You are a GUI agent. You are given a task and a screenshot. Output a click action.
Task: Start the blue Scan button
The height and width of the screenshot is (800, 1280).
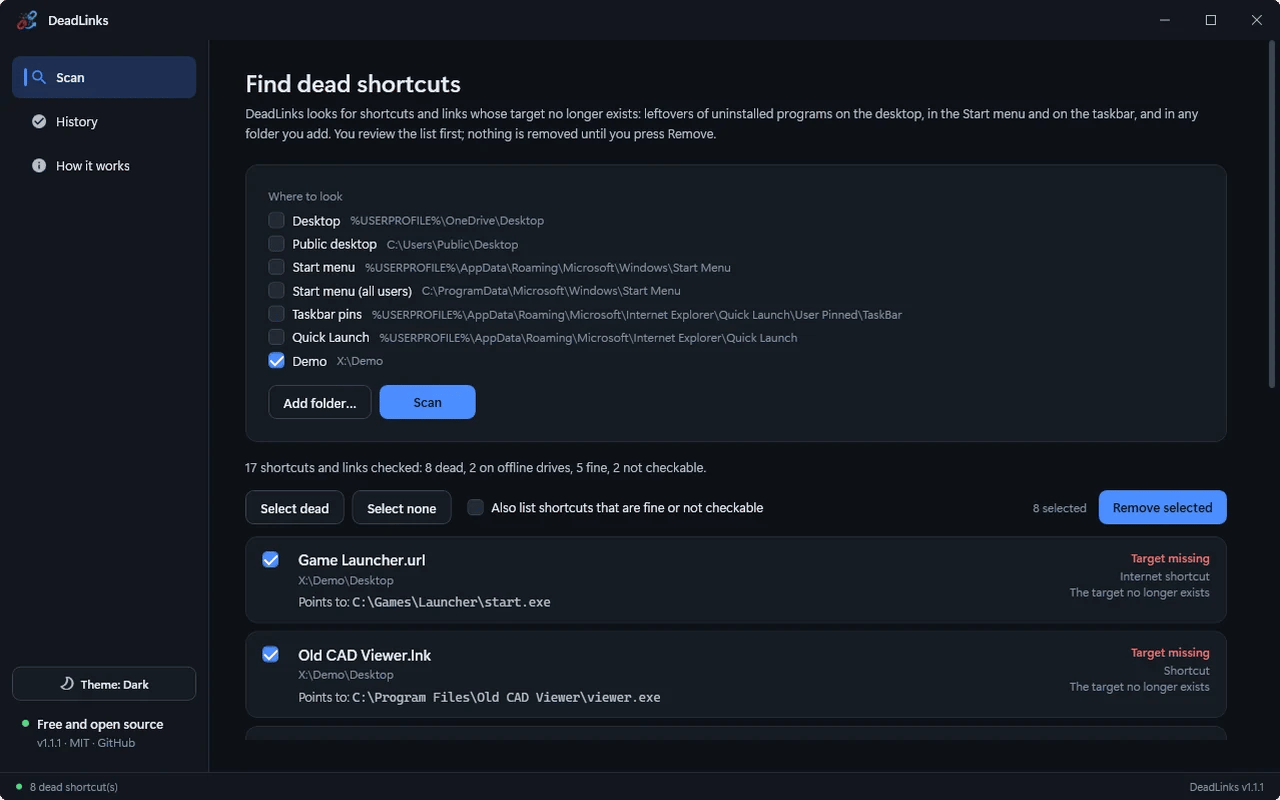427,402
